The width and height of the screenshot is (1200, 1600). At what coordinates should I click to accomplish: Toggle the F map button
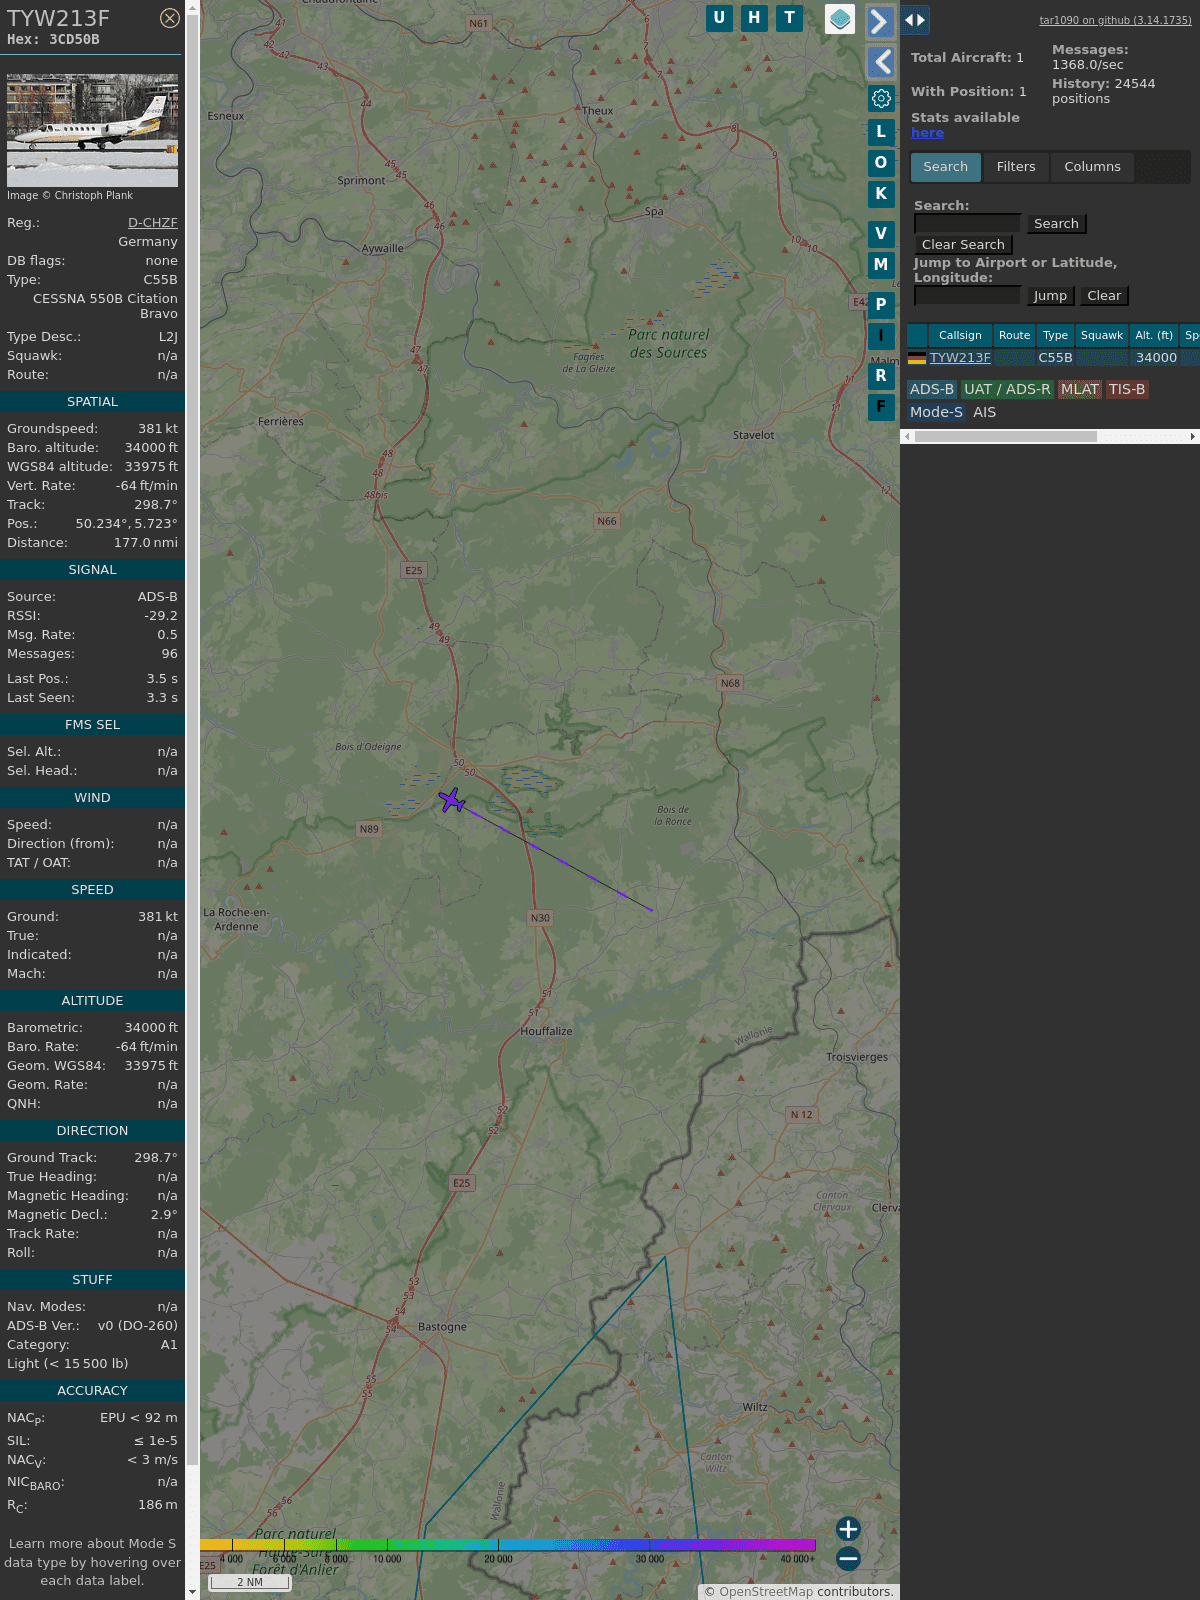pos(881,406)
